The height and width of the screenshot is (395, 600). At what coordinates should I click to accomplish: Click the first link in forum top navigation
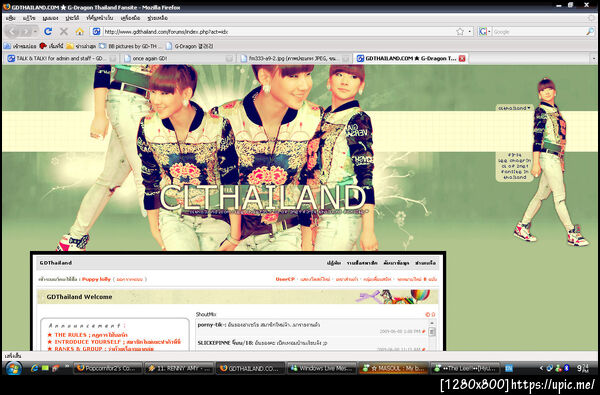pyautogui.click(x=334, y=263)
